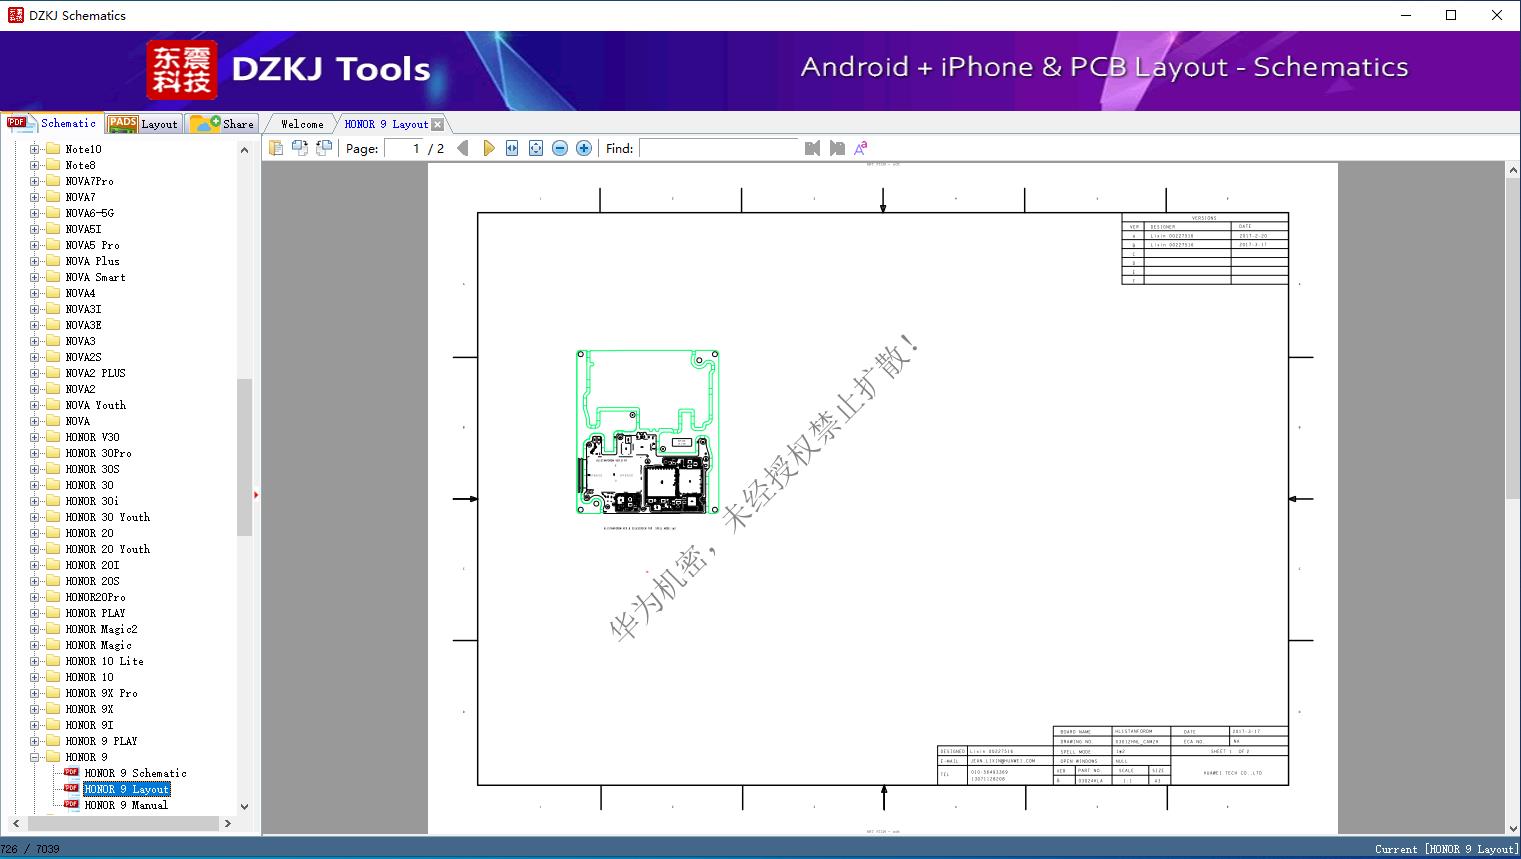Expand the Note10 folder
Screen dimensions: 1521x859
[34, 149]
